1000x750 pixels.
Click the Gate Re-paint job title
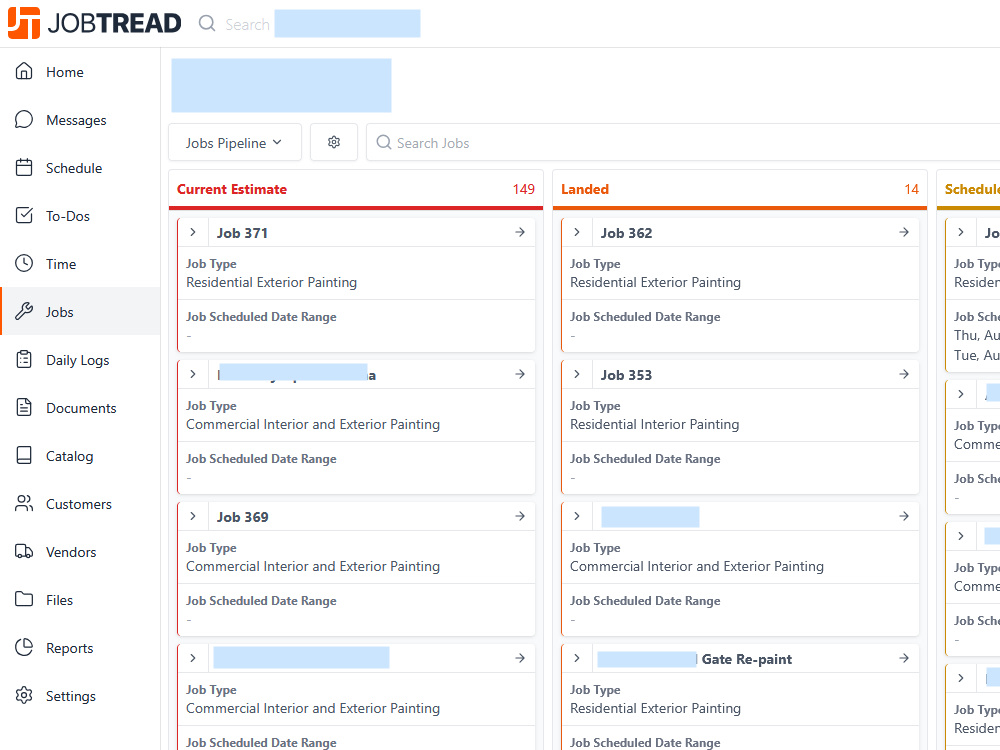(747, 659)
